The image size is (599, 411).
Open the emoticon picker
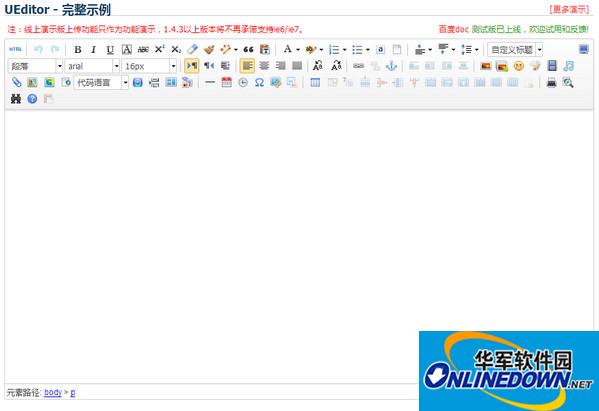[x=518, y=66]
